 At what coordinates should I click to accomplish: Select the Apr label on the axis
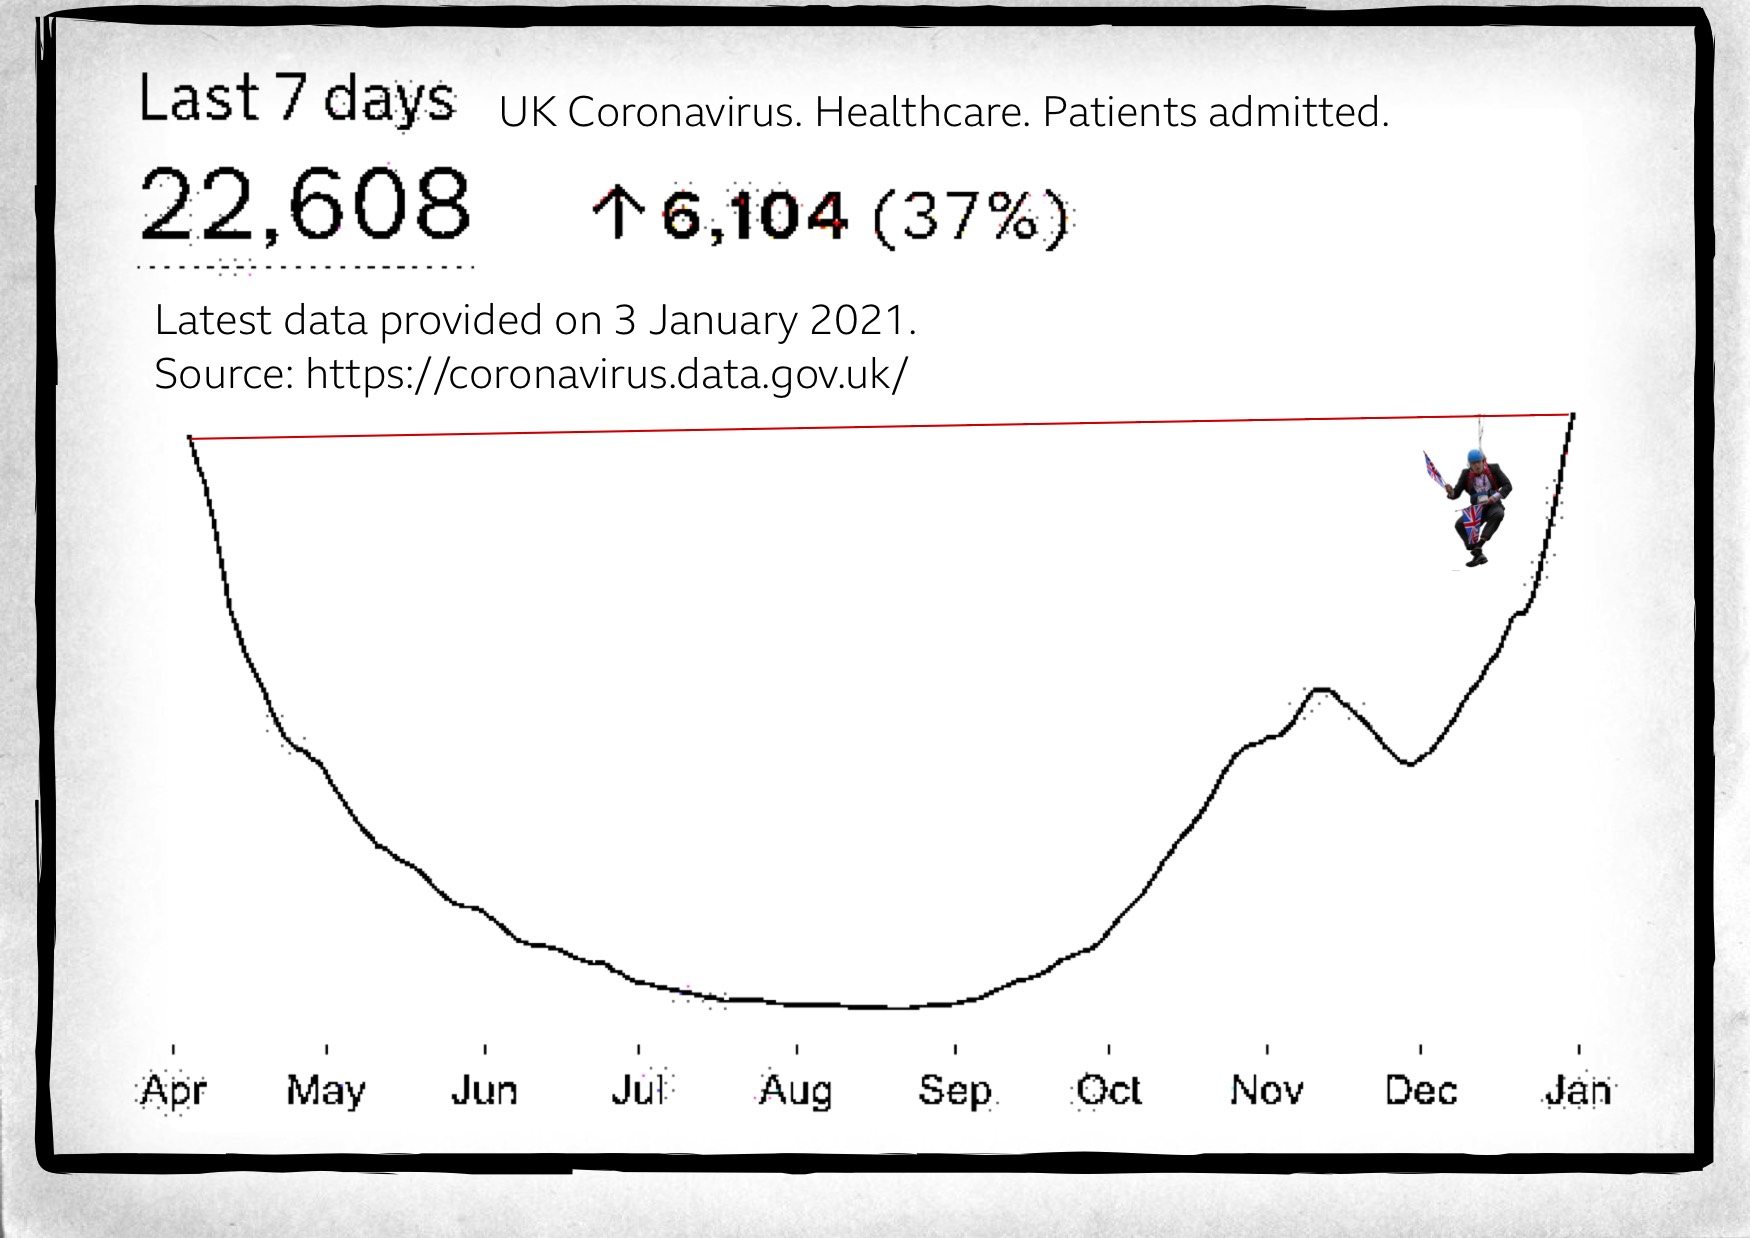173,1089
